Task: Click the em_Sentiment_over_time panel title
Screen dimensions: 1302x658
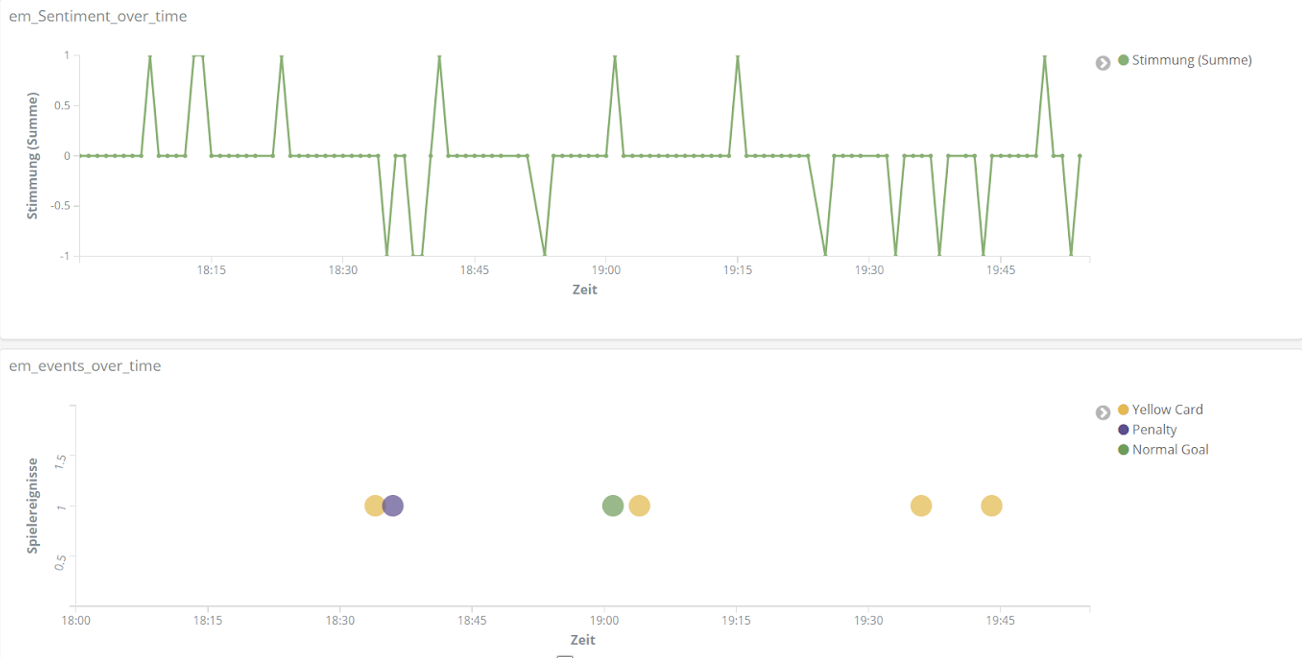Action: click(x=98, y=17)
